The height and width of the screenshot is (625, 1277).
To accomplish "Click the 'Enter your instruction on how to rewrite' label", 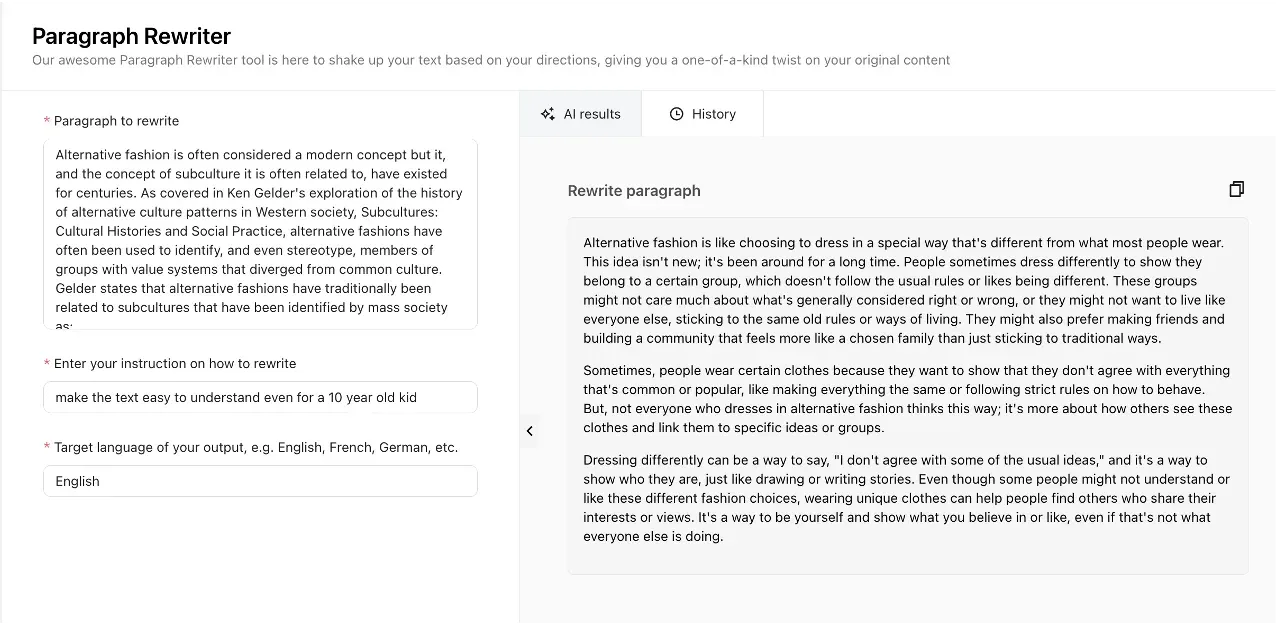I will click(x=175, y=364).
